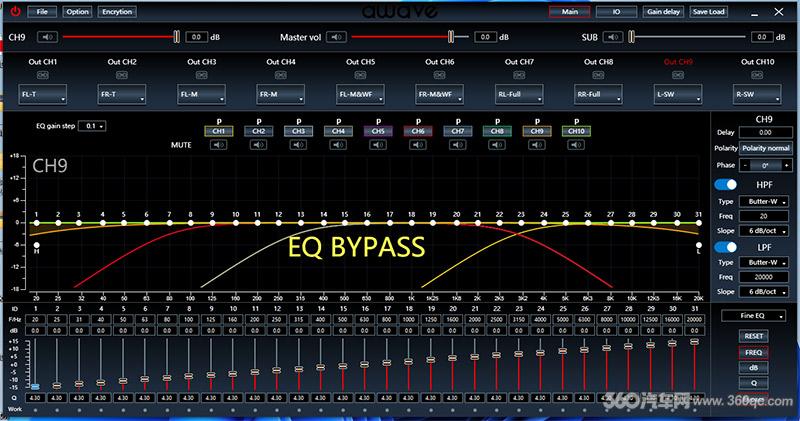Click link icon under Out CH10
800x421 pixels.
(x=757, y=75)
